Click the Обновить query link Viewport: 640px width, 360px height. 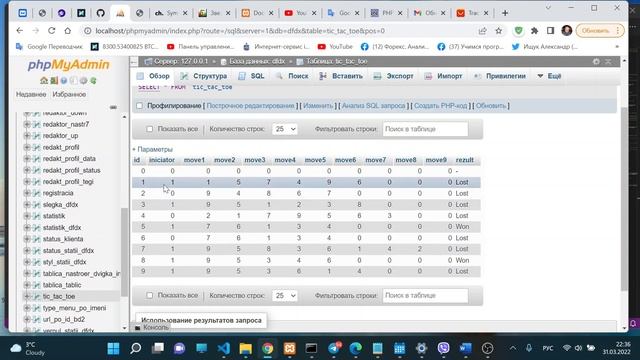[x=491, y=106]
